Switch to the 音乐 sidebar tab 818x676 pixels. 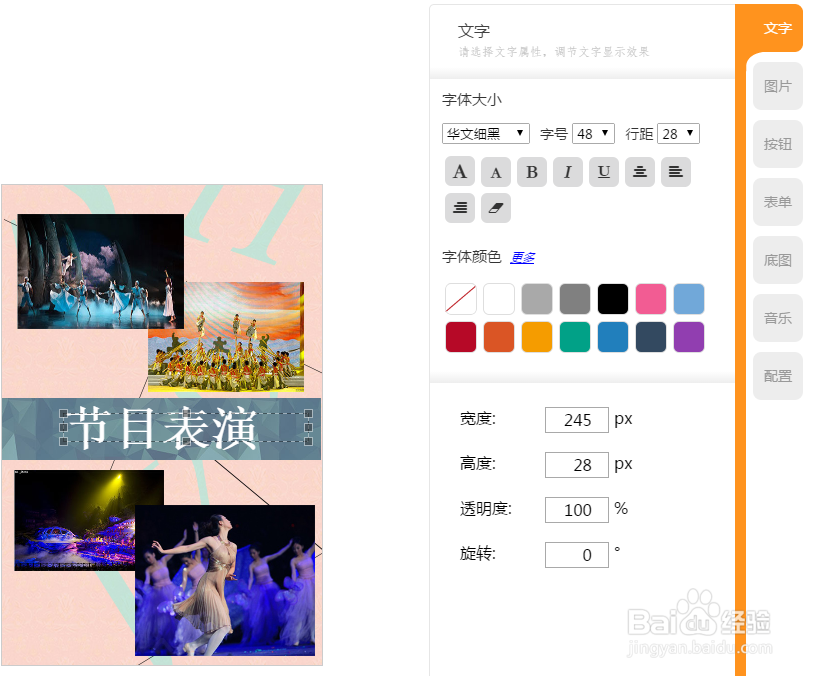coord(778,318)
